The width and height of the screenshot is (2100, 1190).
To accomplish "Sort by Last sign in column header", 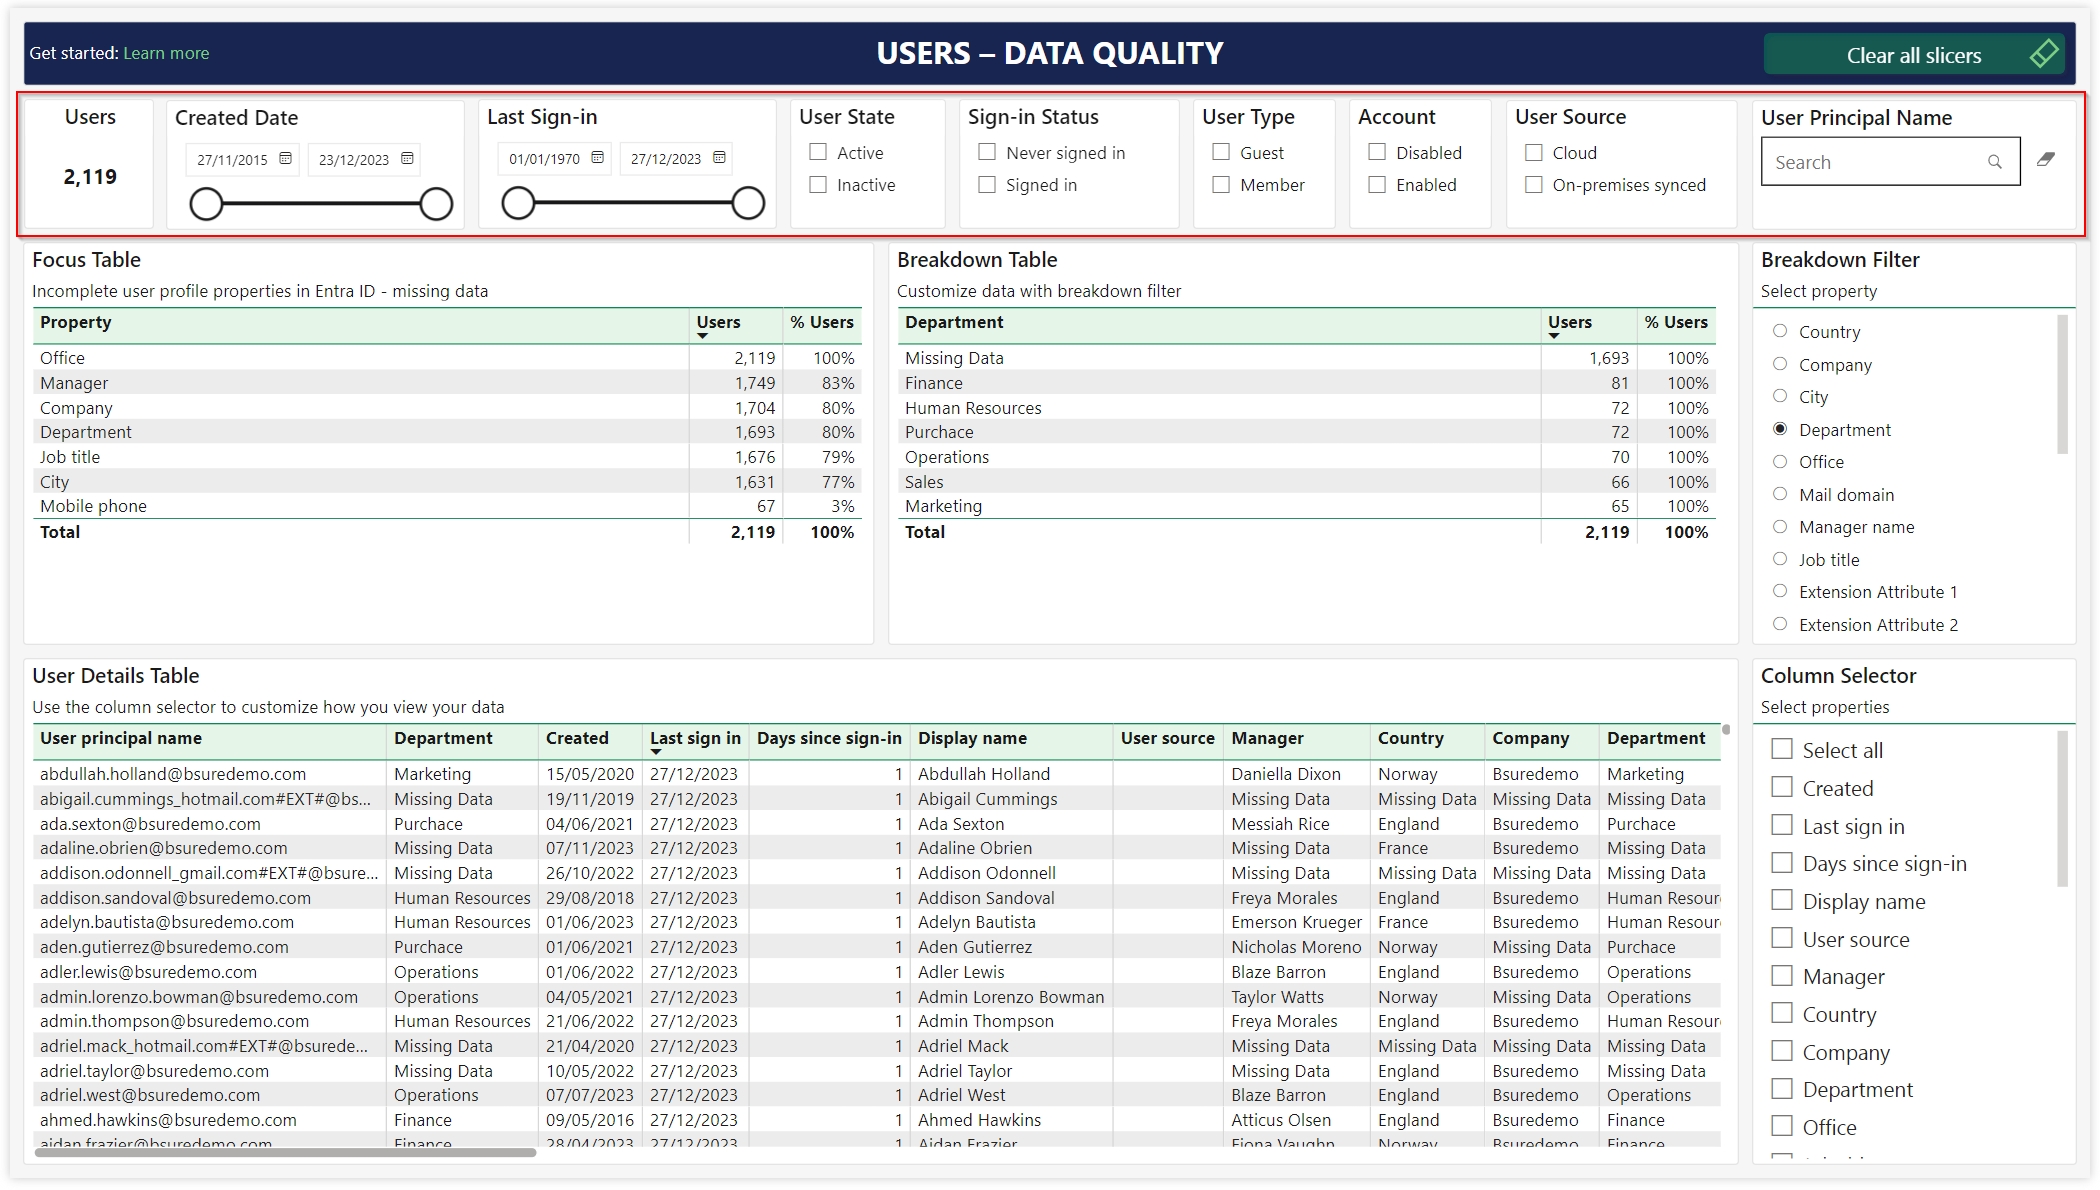I will (x=694, y=738).
